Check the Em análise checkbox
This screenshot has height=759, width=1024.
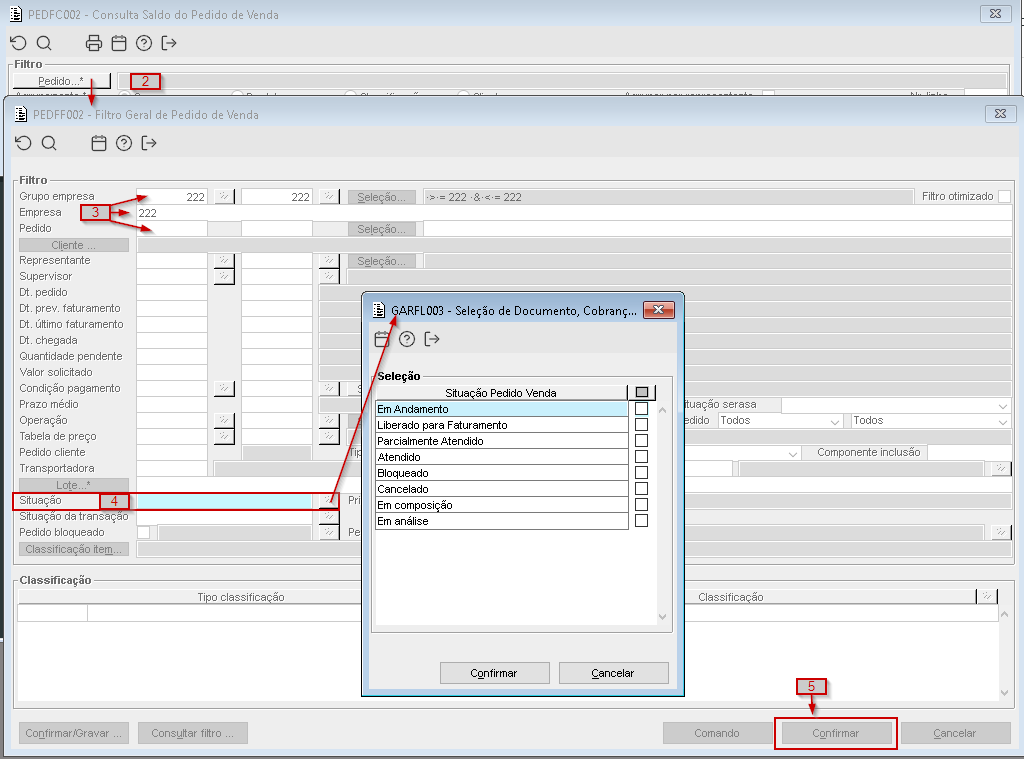pyautogui.click(x=641, y=521)
